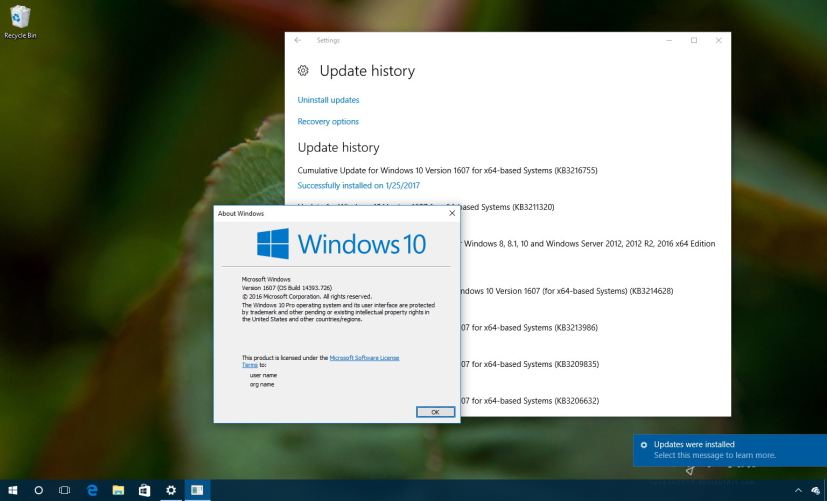Open the Start menu

pos(13,490)
